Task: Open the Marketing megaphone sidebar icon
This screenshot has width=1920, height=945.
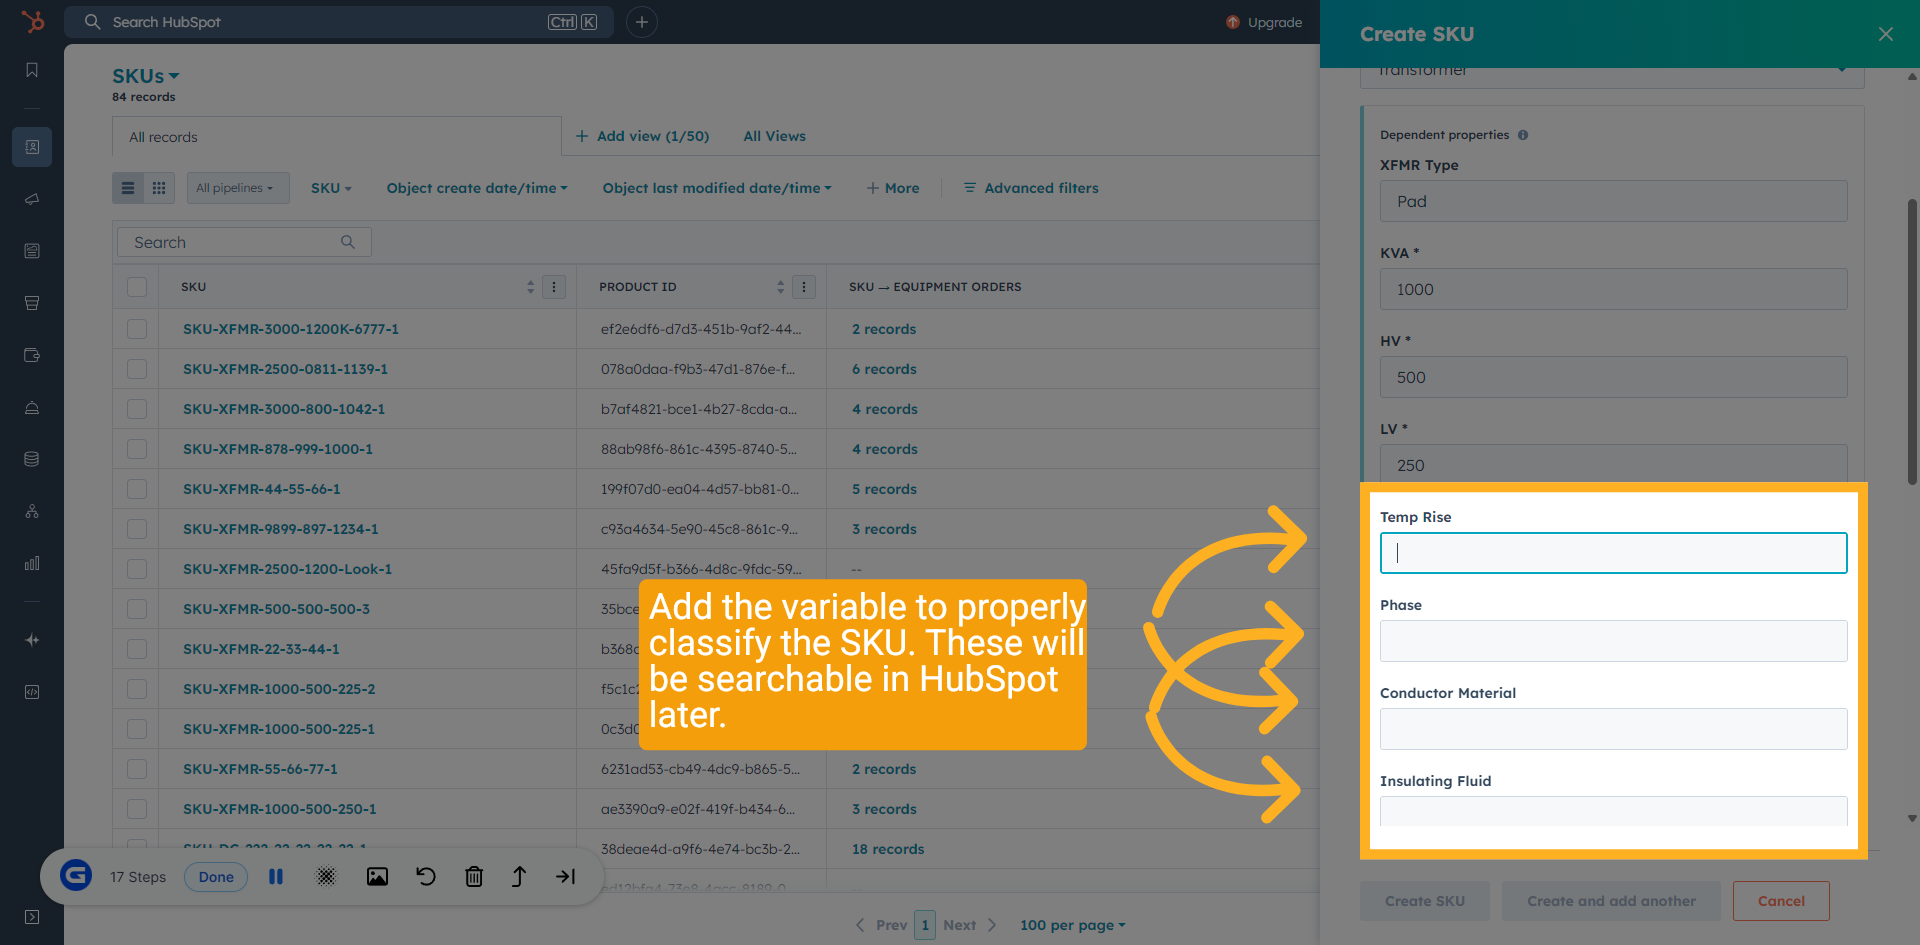Action: coord(32,199)
